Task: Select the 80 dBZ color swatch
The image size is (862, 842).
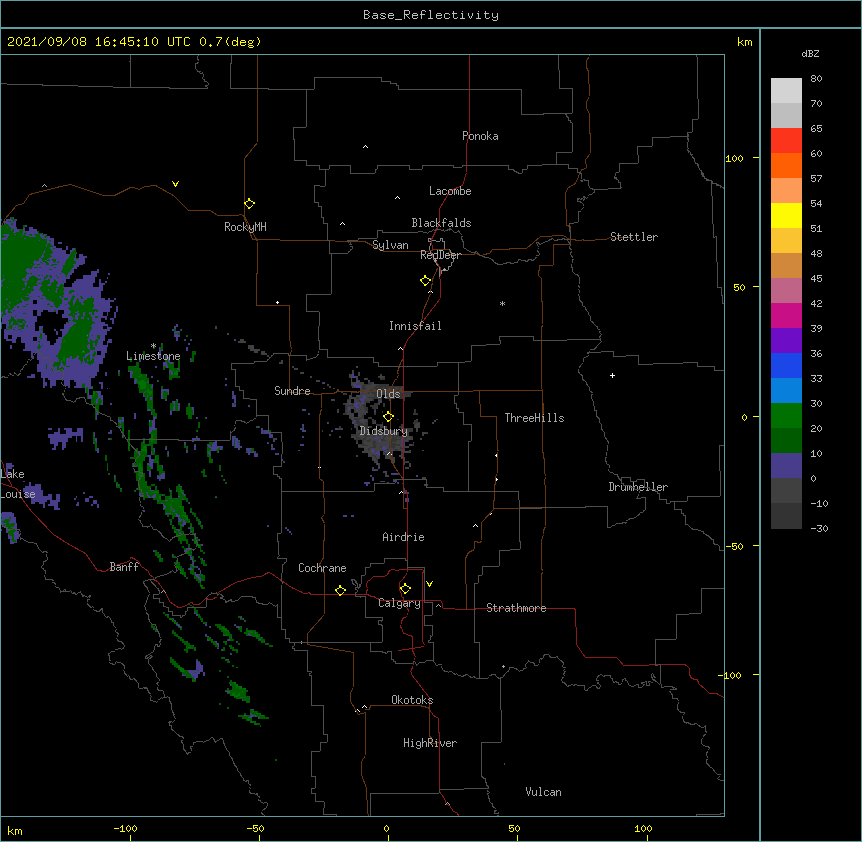Action: (786, 91)
